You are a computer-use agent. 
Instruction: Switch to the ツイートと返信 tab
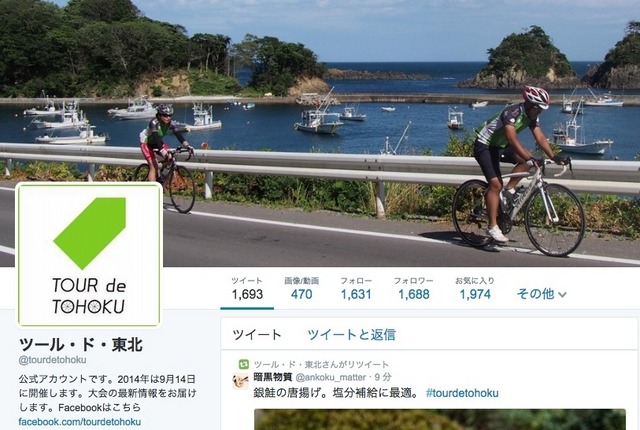[351, 335]
